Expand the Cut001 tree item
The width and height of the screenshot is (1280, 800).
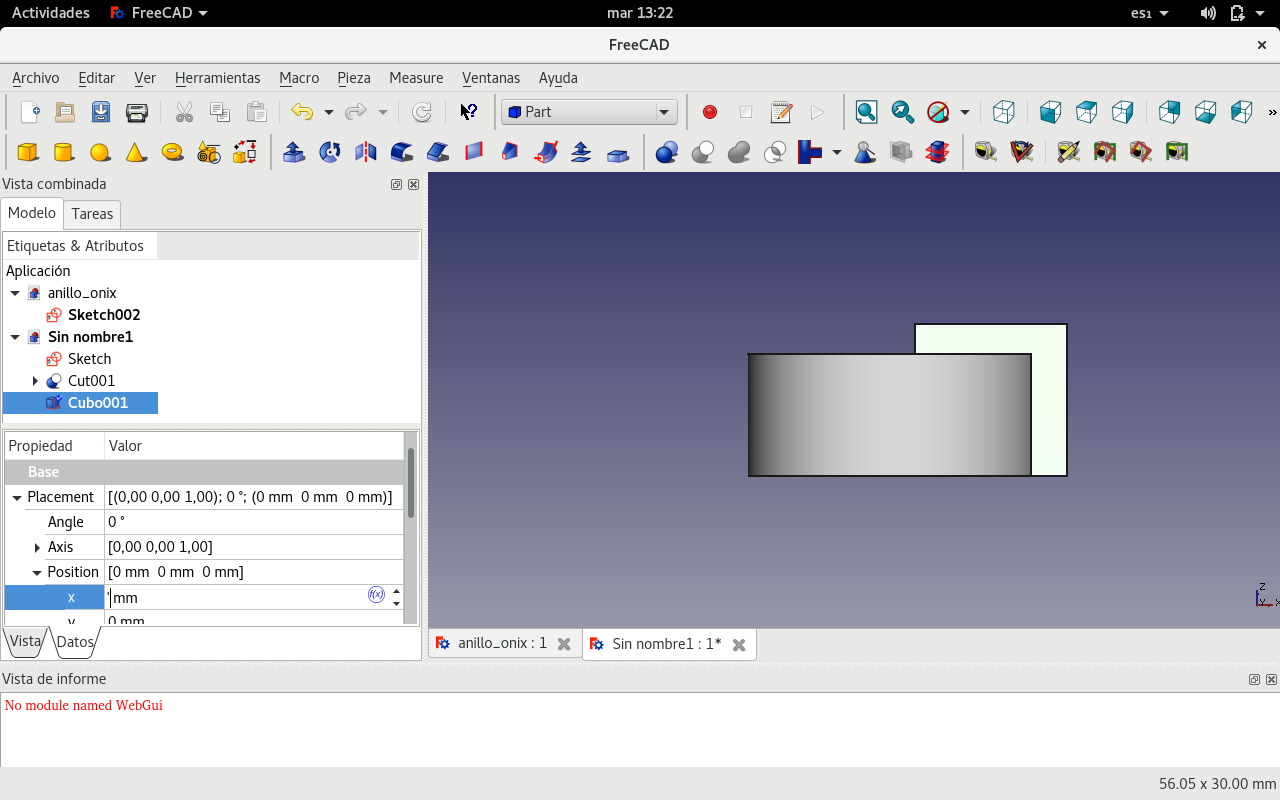(x=35, y=381)
